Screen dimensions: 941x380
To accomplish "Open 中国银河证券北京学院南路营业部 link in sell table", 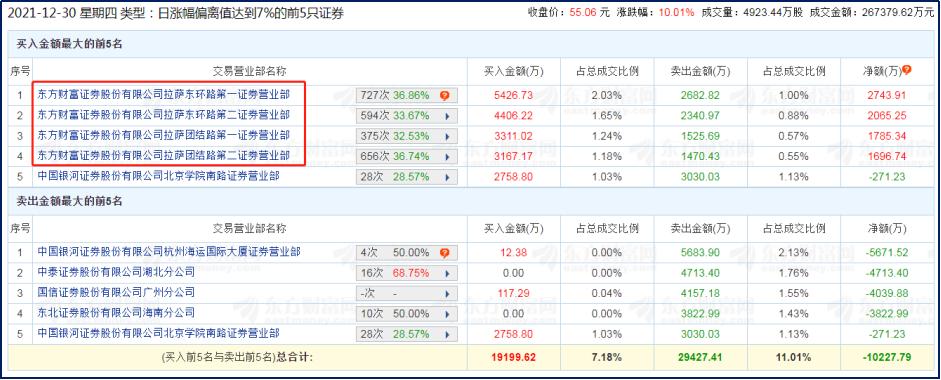I will point(158,333).
